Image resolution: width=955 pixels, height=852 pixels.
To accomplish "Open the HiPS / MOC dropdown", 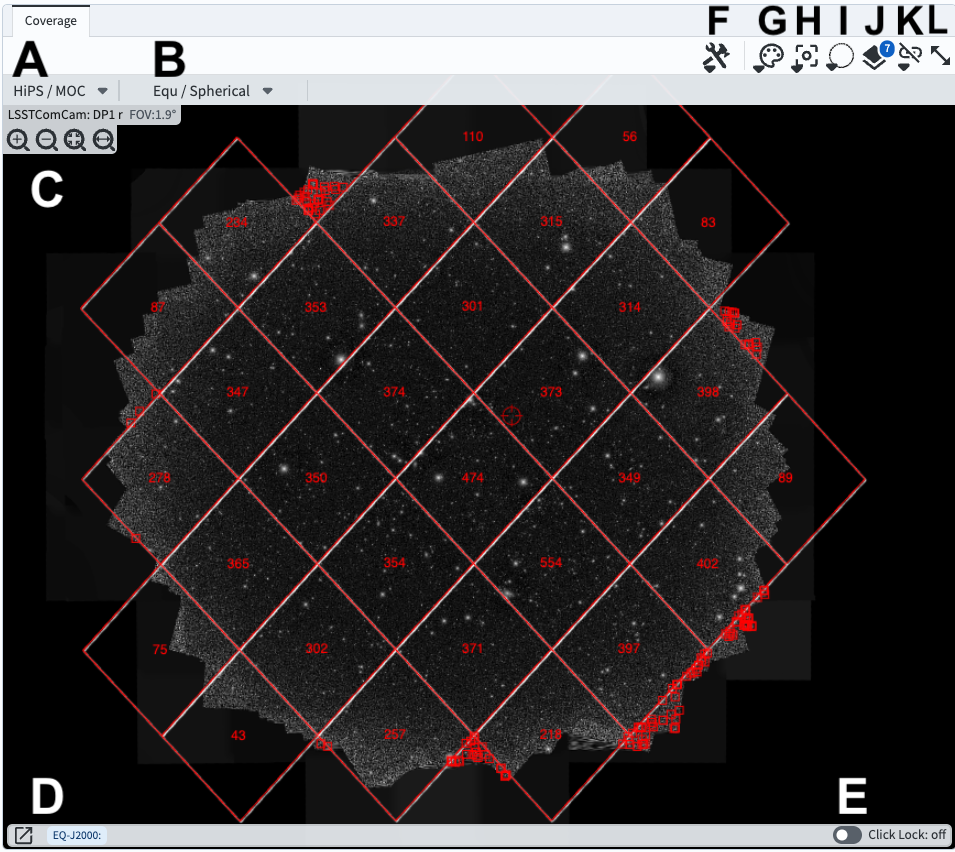I will pos(60,91).
